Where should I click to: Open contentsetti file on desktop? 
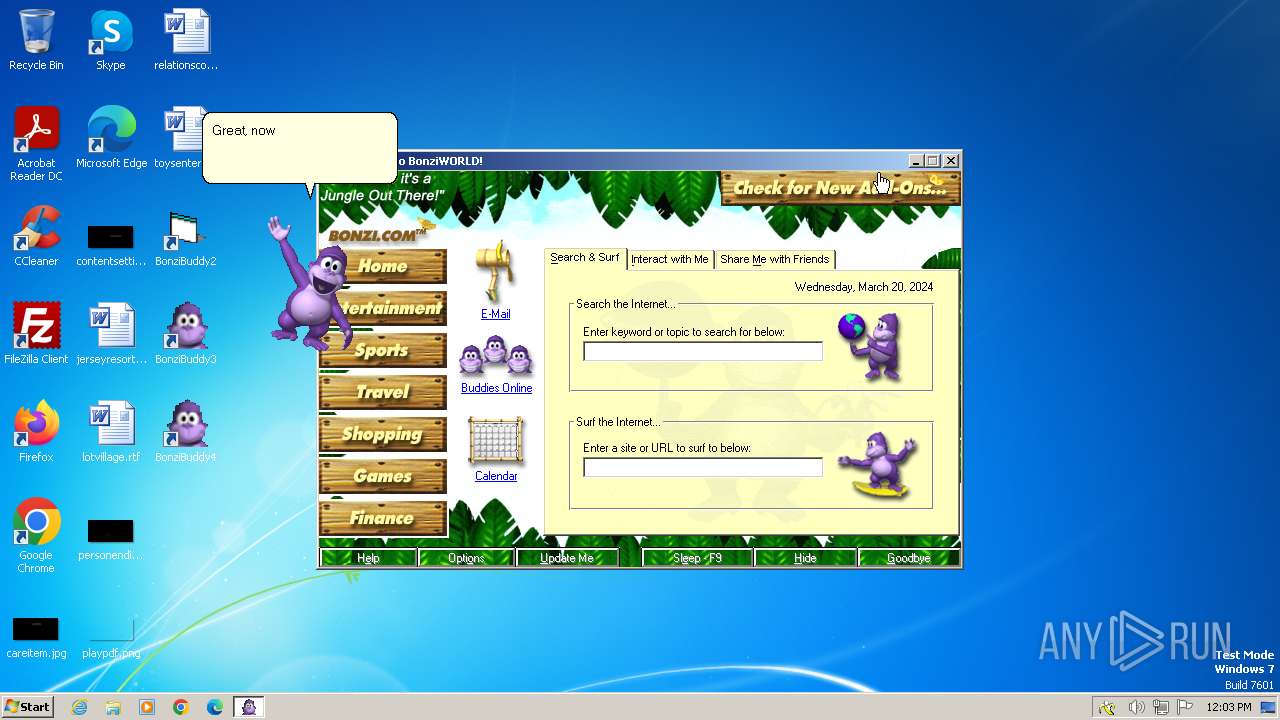[111, 245]
